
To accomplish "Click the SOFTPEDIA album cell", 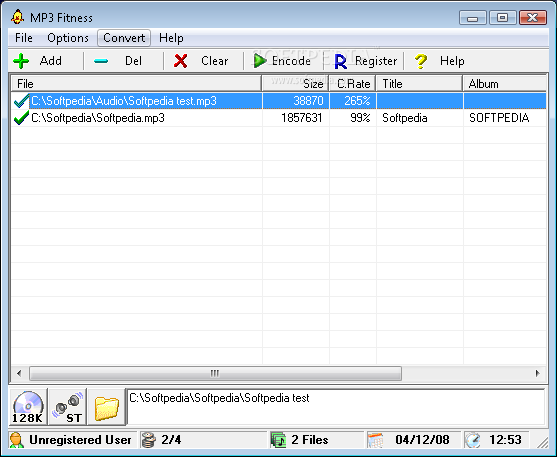I will [499, 118].
